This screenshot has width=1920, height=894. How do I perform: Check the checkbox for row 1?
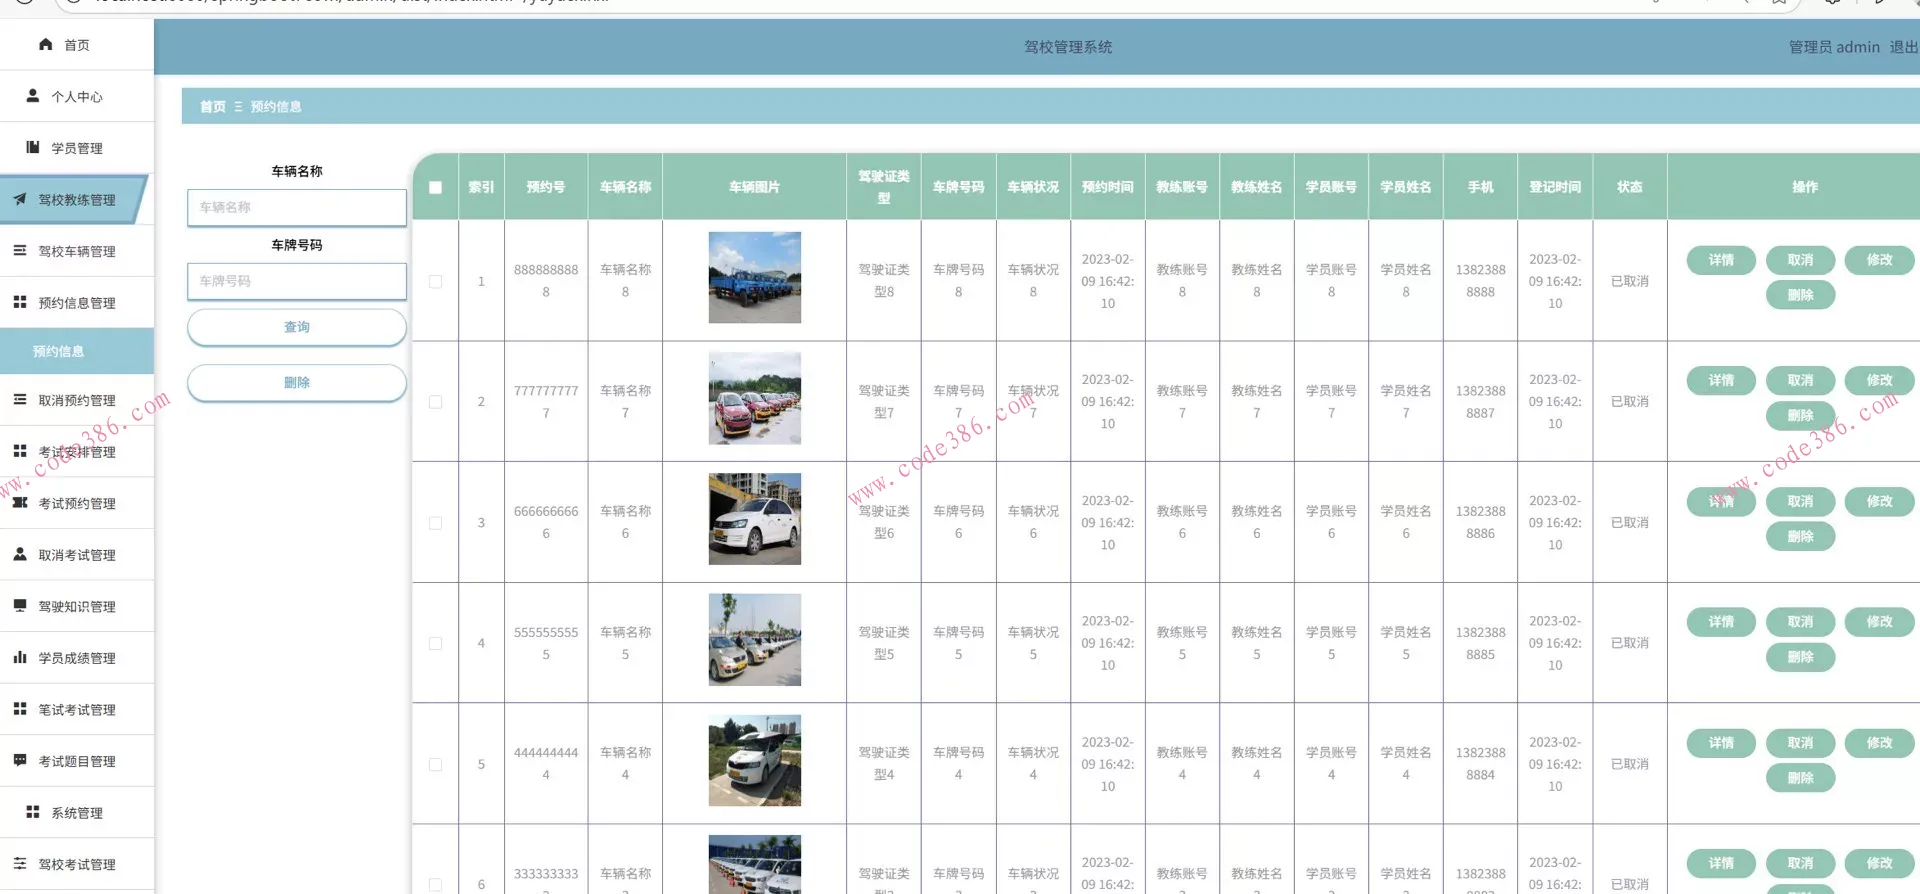[x=435, y=281]
